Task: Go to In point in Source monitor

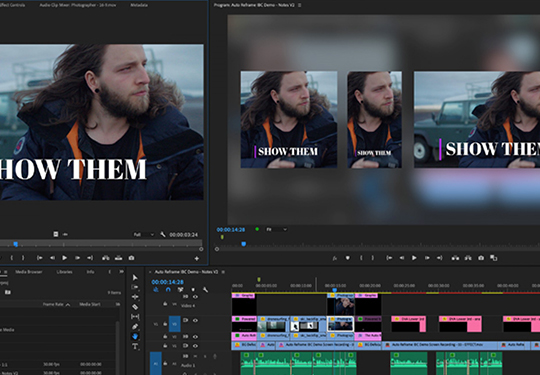Action: [40, 258]
